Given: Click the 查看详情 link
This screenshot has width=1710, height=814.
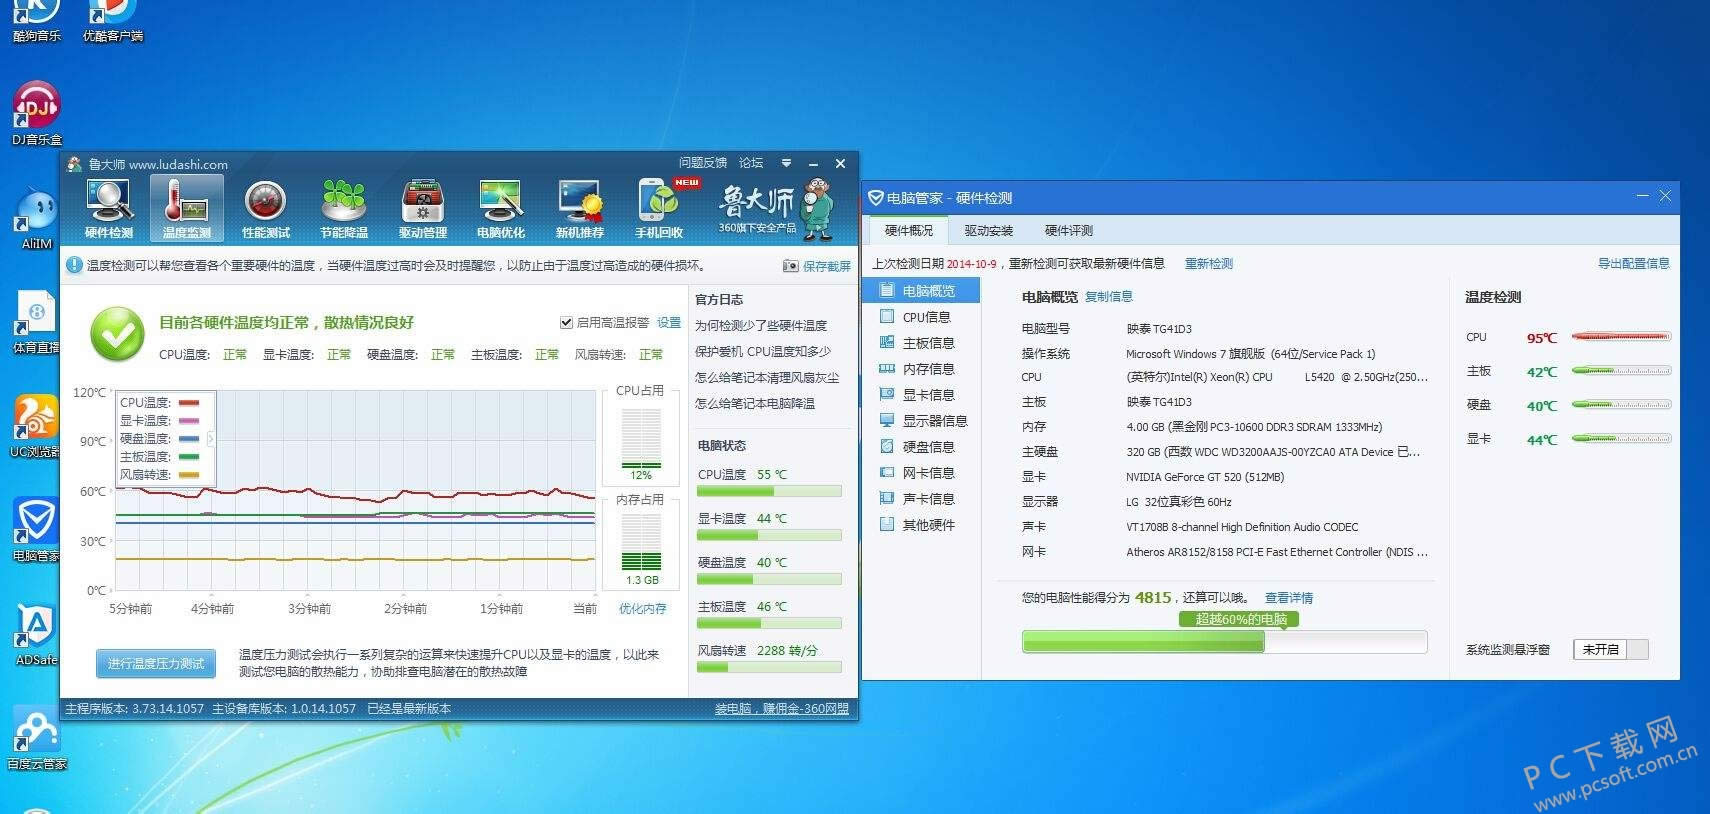Looking at the screenshot, I should click(x=1288, y=598).
